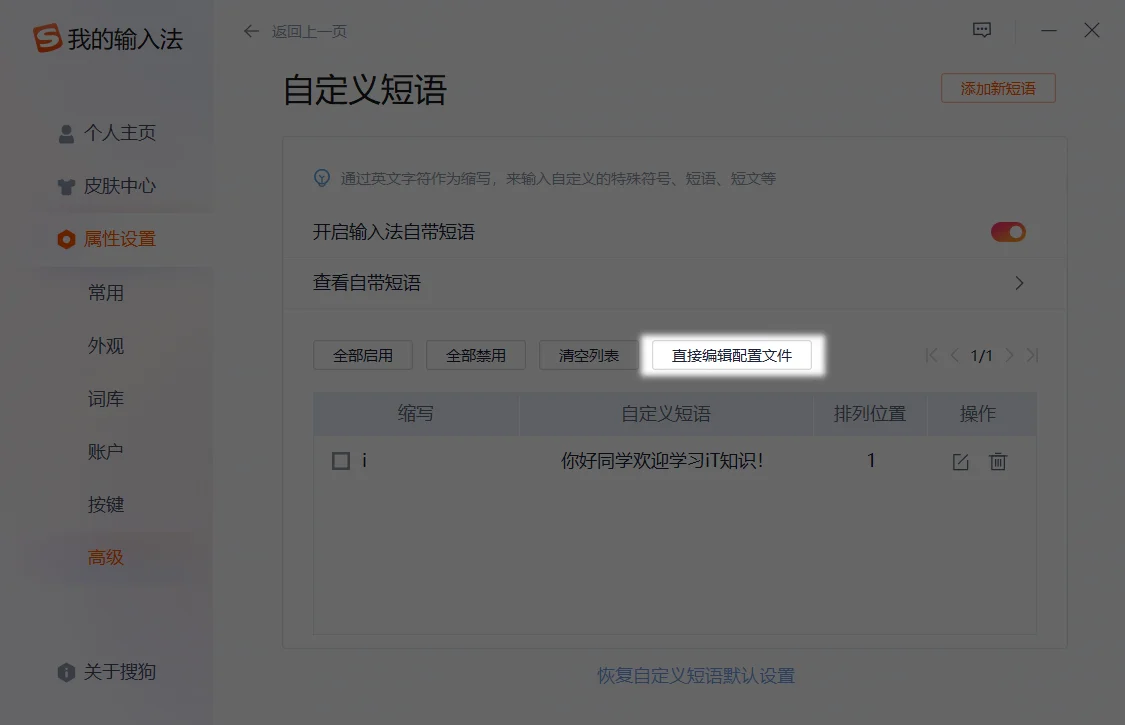The width and height of the screenshot is (1125, 725).
Task: Jump to first page of phrase list
Action: coord(932,355)
